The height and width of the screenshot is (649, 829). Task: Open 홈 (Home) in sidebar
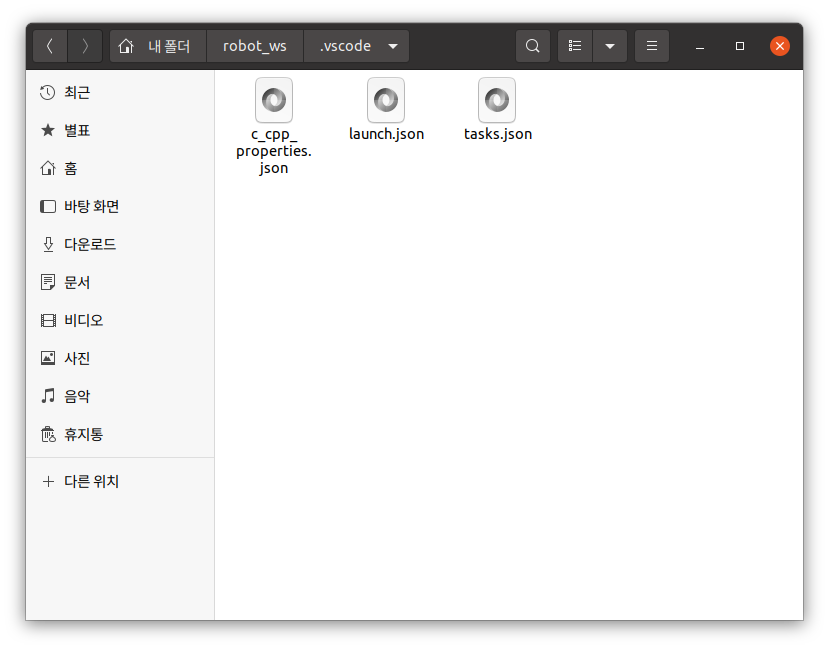pos(120,169)
